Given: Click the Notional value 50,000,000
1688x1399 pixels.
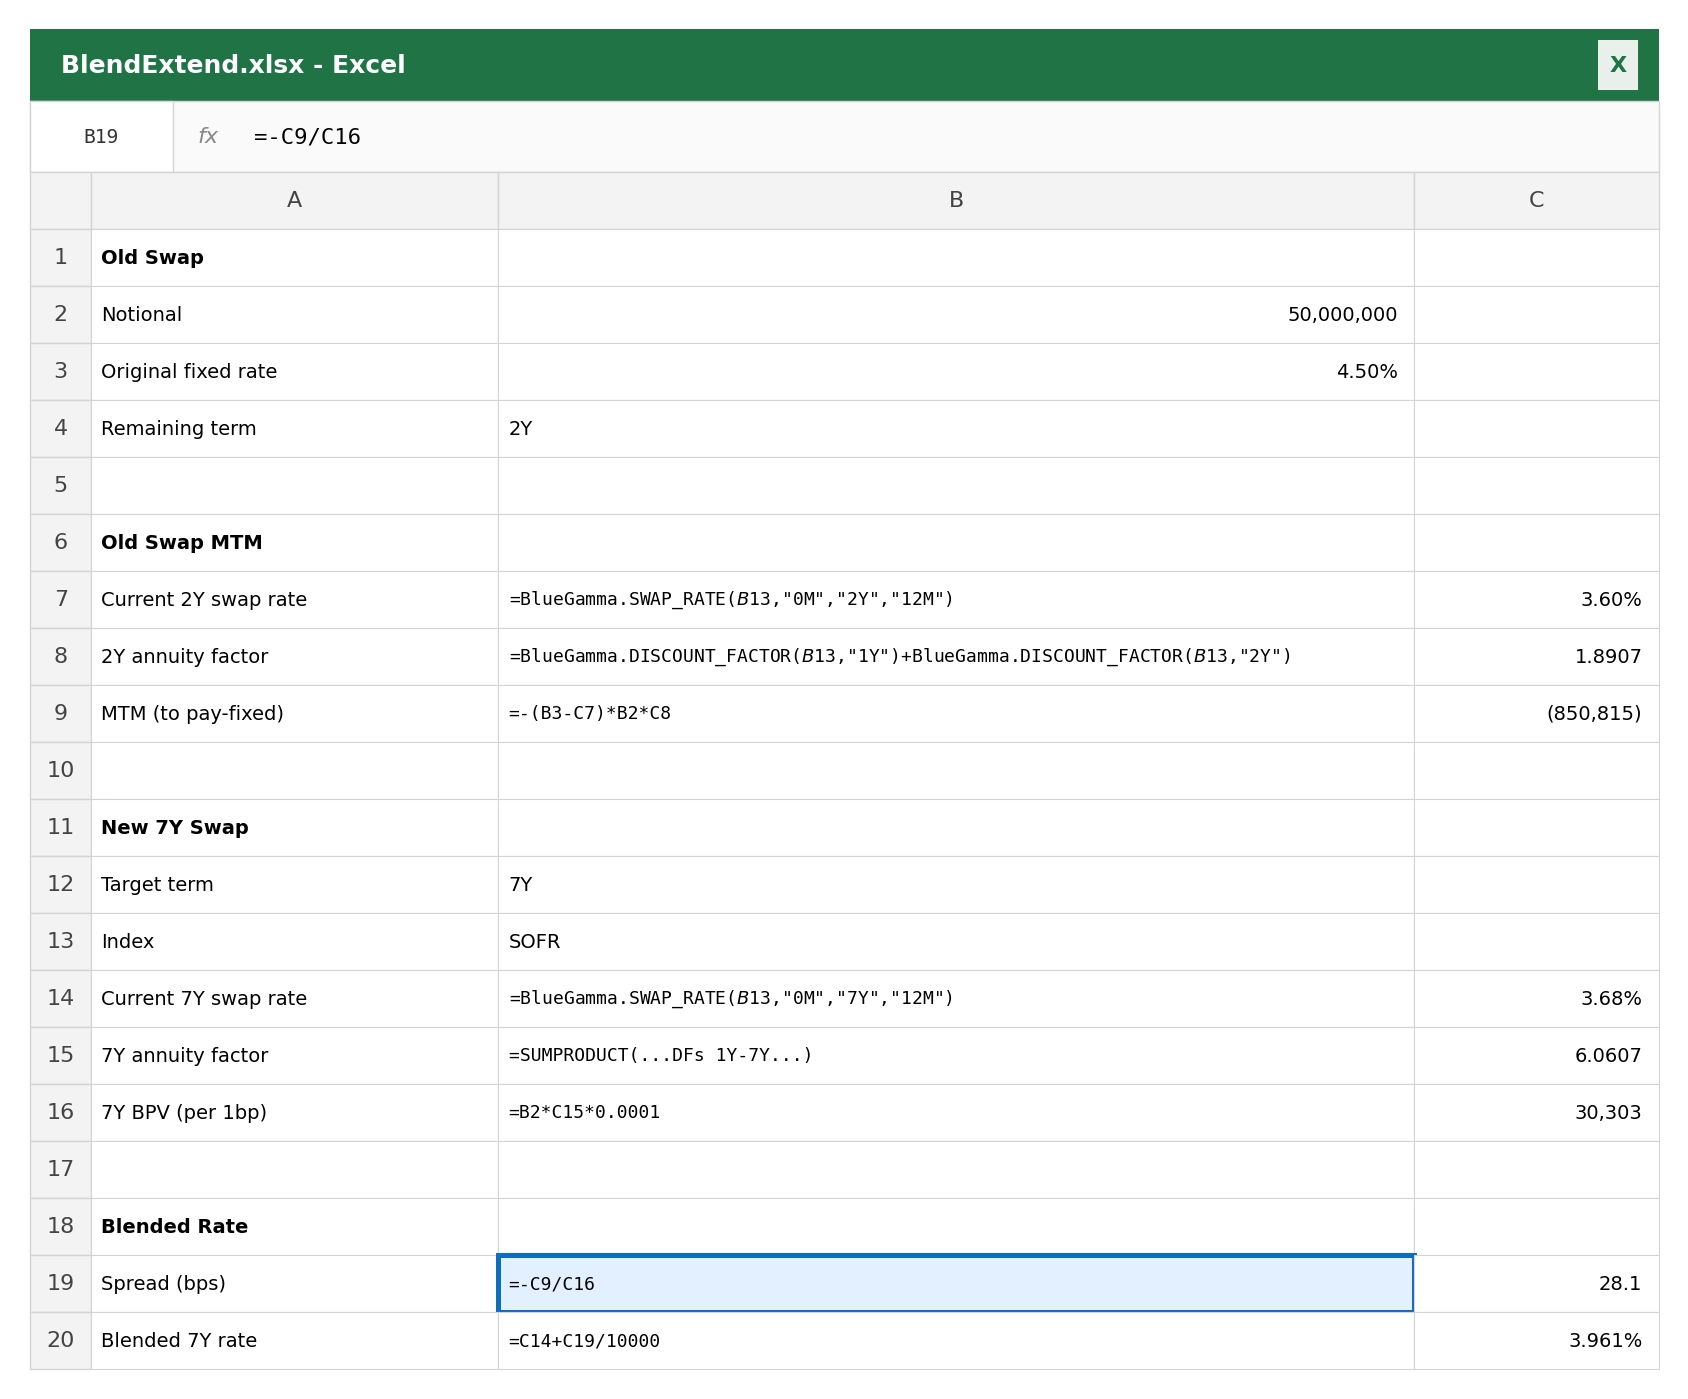Looking at the screenshot, I should (955, 314).
